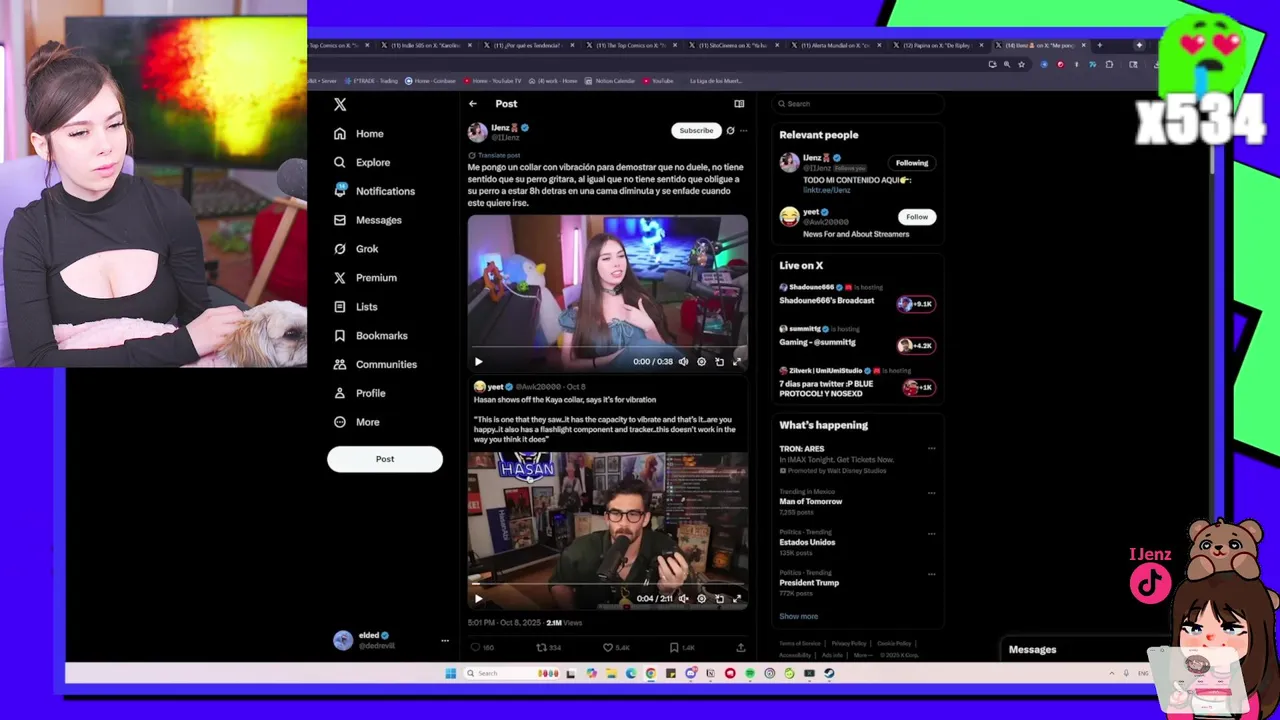Bookmark the post showing 1.4K
The width and height of the screenshot is (1280, 720).
point(674,648)
